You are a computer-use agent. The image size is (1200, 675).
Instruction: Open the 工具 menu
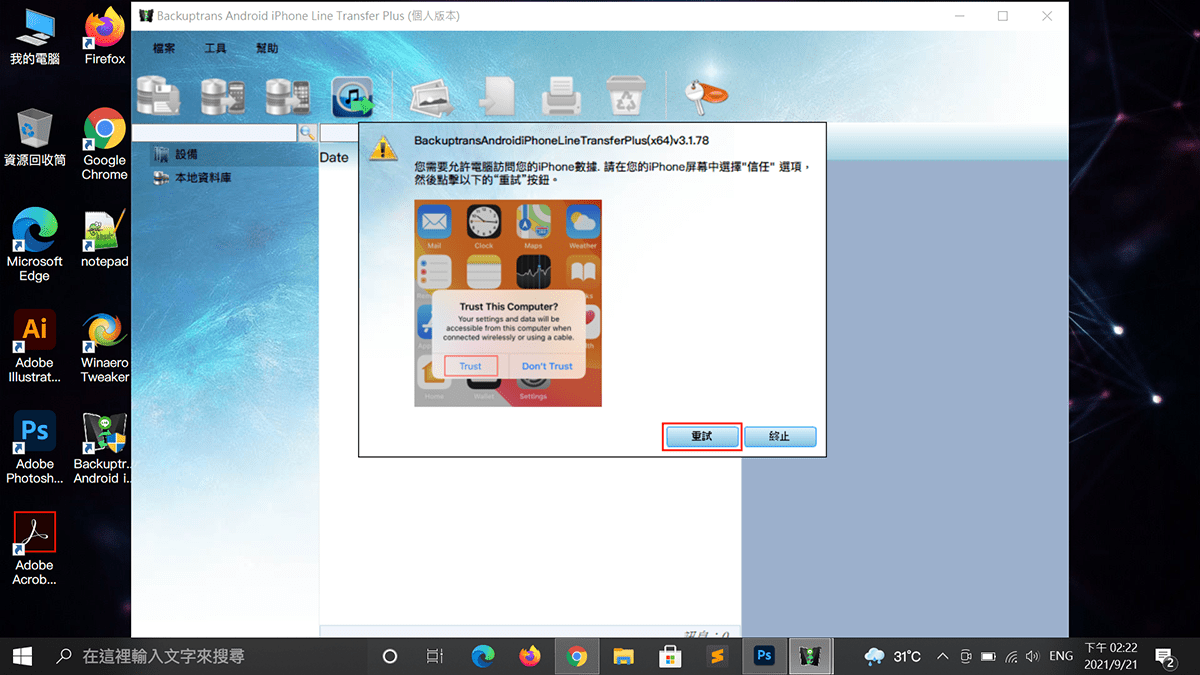pyautogui.click(x=215, y=48)
